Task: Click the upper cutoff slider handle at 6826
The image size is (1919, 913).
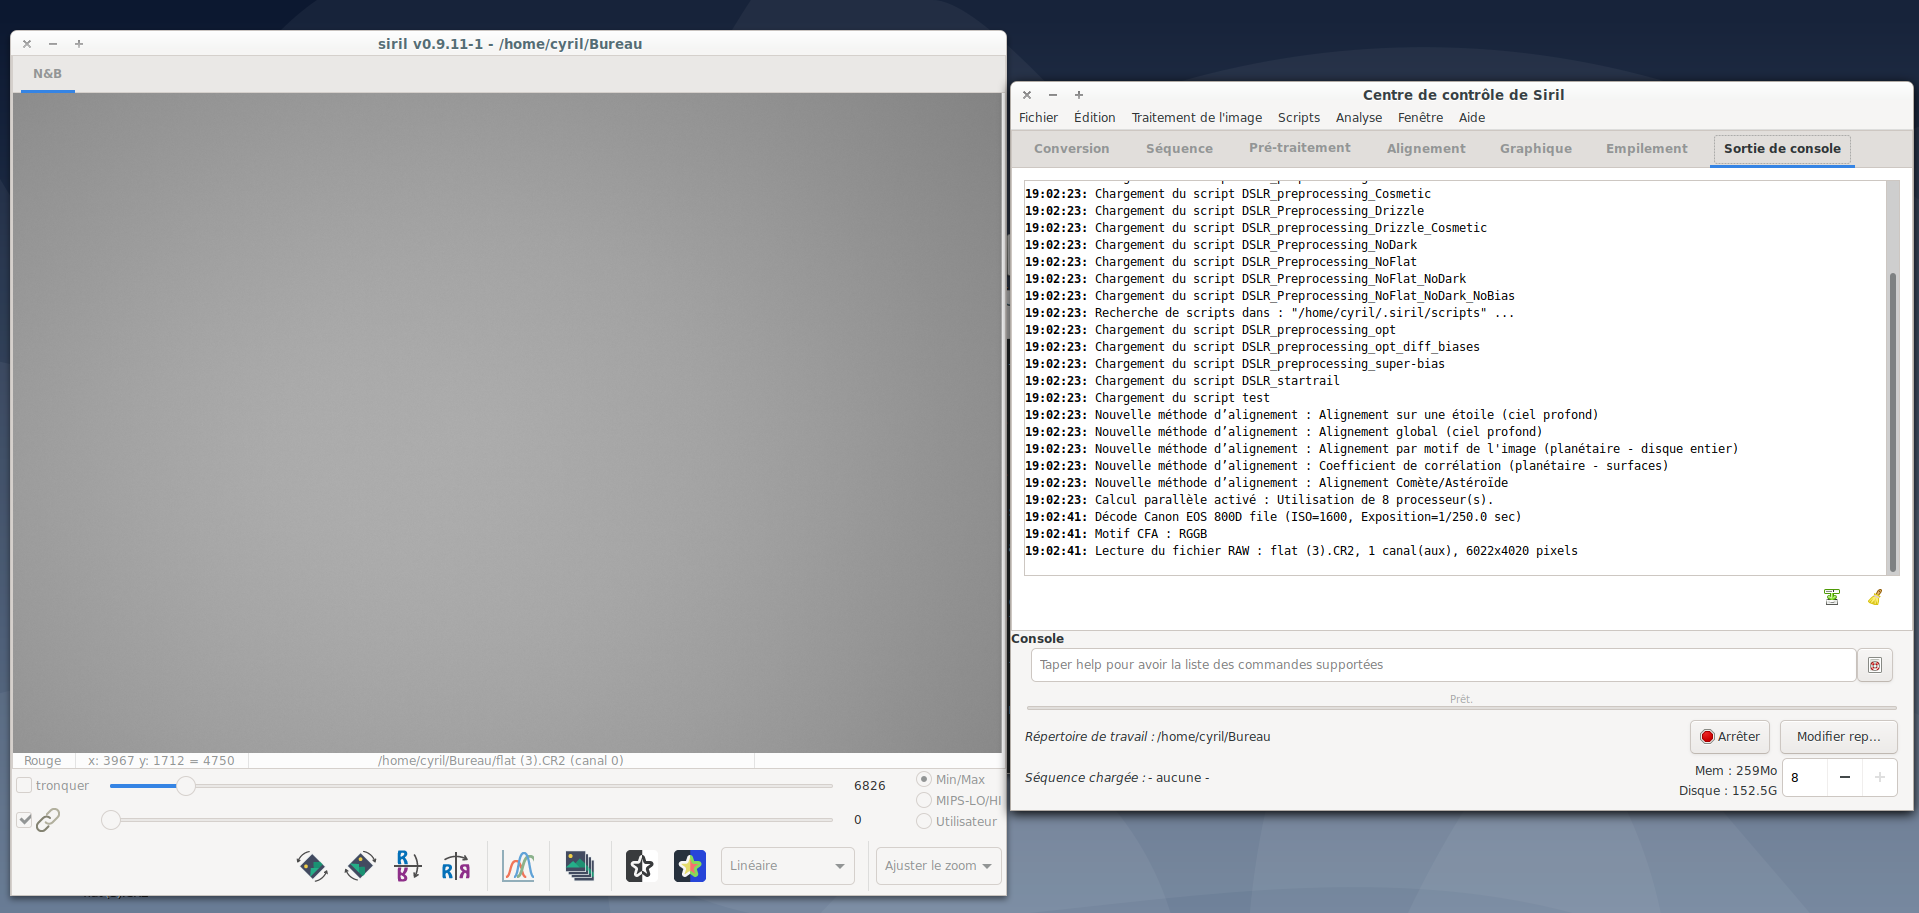Action: click(186, 786)
